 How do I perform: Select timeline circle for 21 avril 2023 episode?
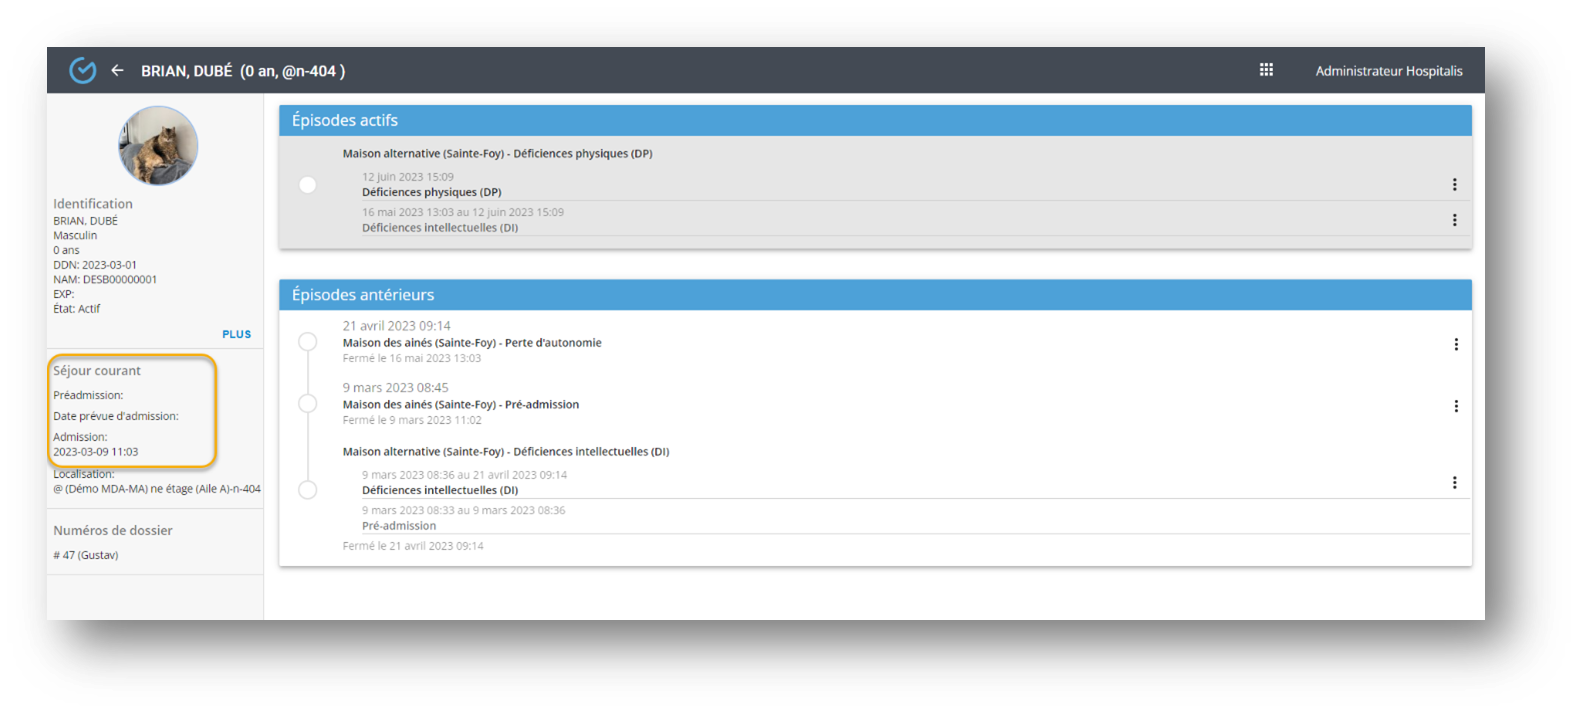[x=308, y=342]
